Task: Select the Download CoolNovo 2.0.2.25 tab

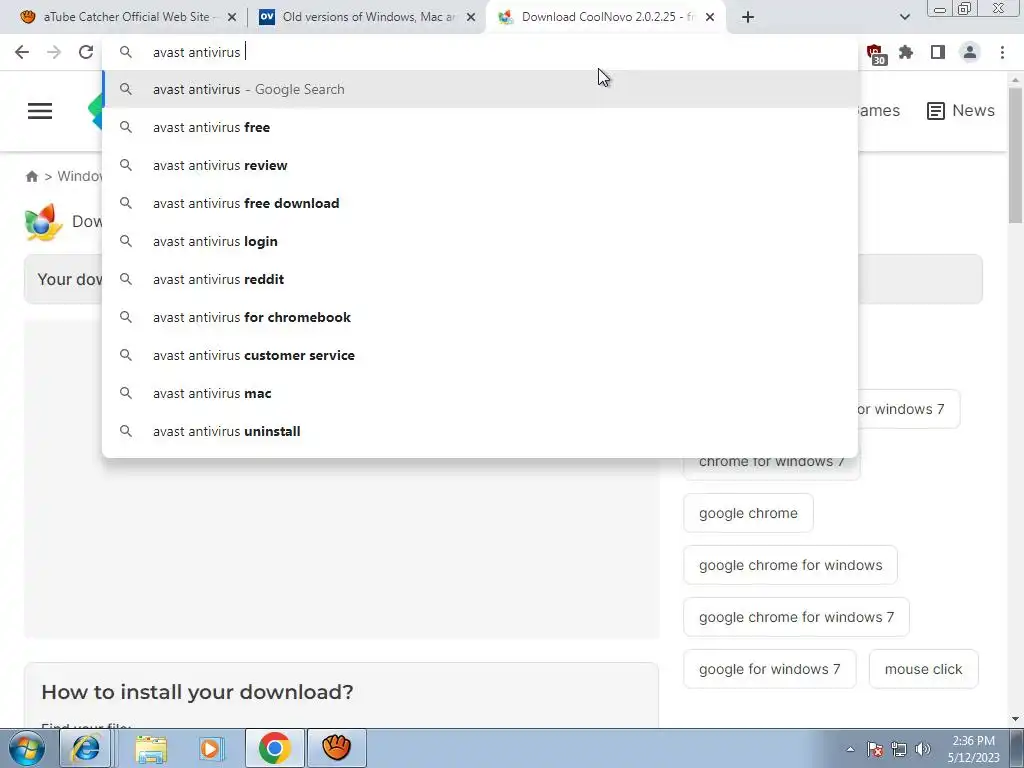Action: (x=607, y=17)
